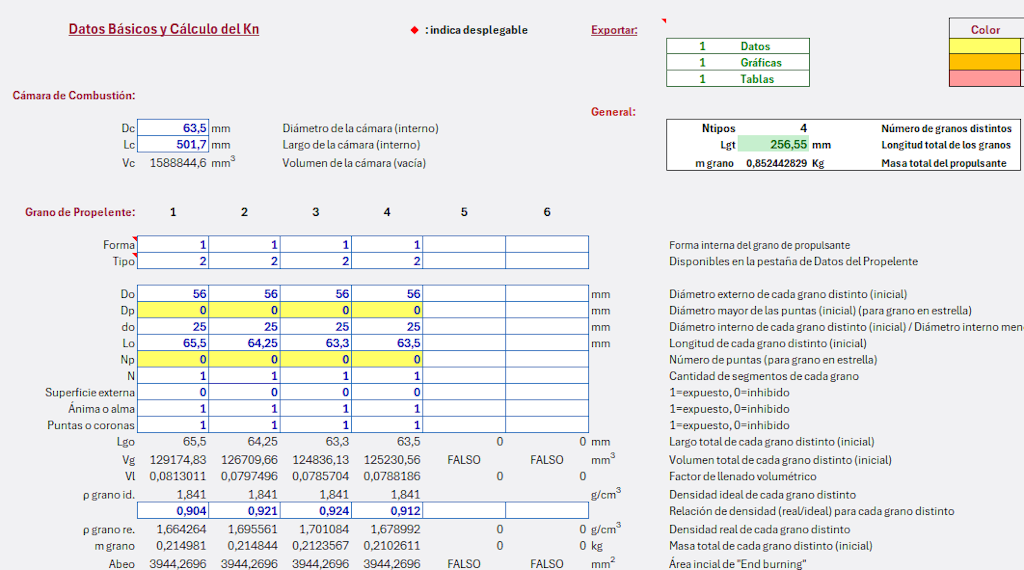1024x570 pixels.
Task: Select the yellow Np cell for grain 1
Action: [173, 359]
